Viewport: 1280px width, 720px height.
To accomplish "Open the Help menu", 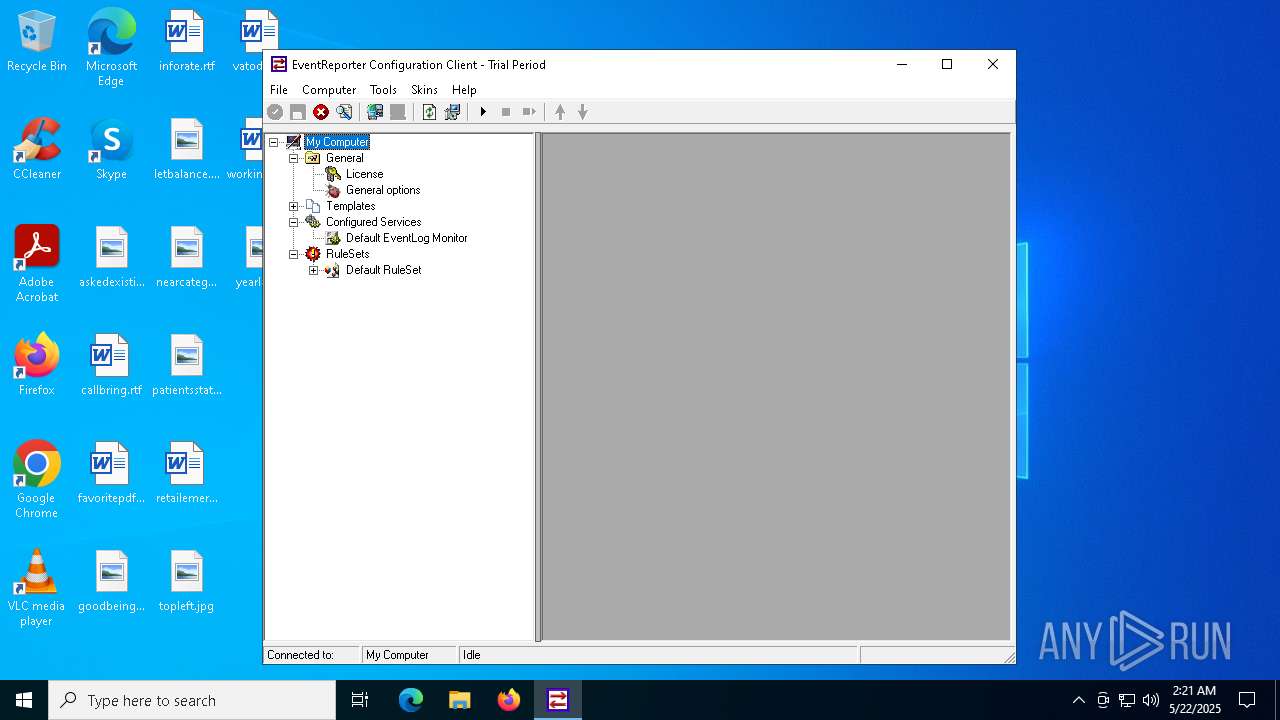I will tap(464, 90).
